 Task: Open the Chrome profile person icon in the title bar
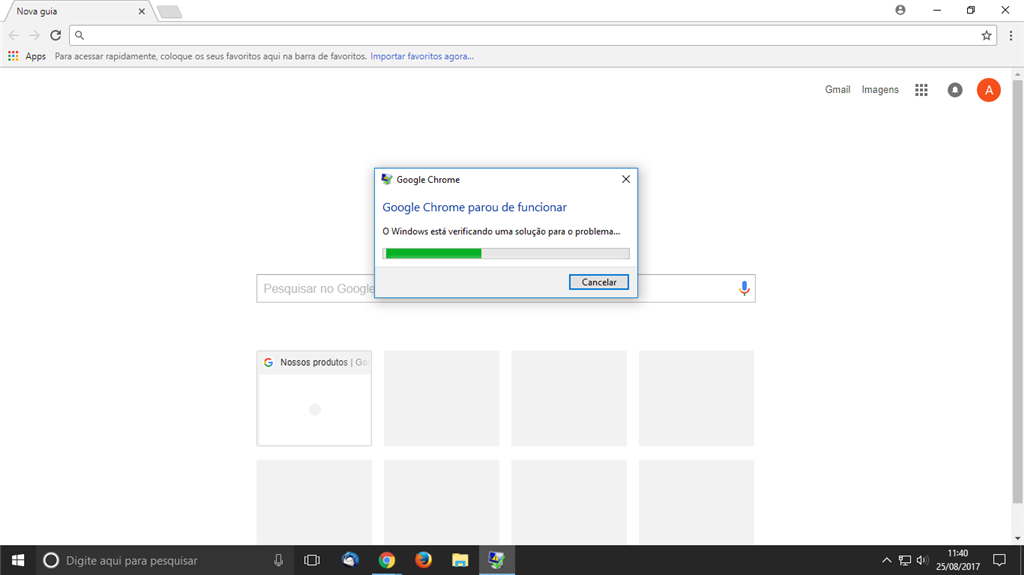click(900, 10)
